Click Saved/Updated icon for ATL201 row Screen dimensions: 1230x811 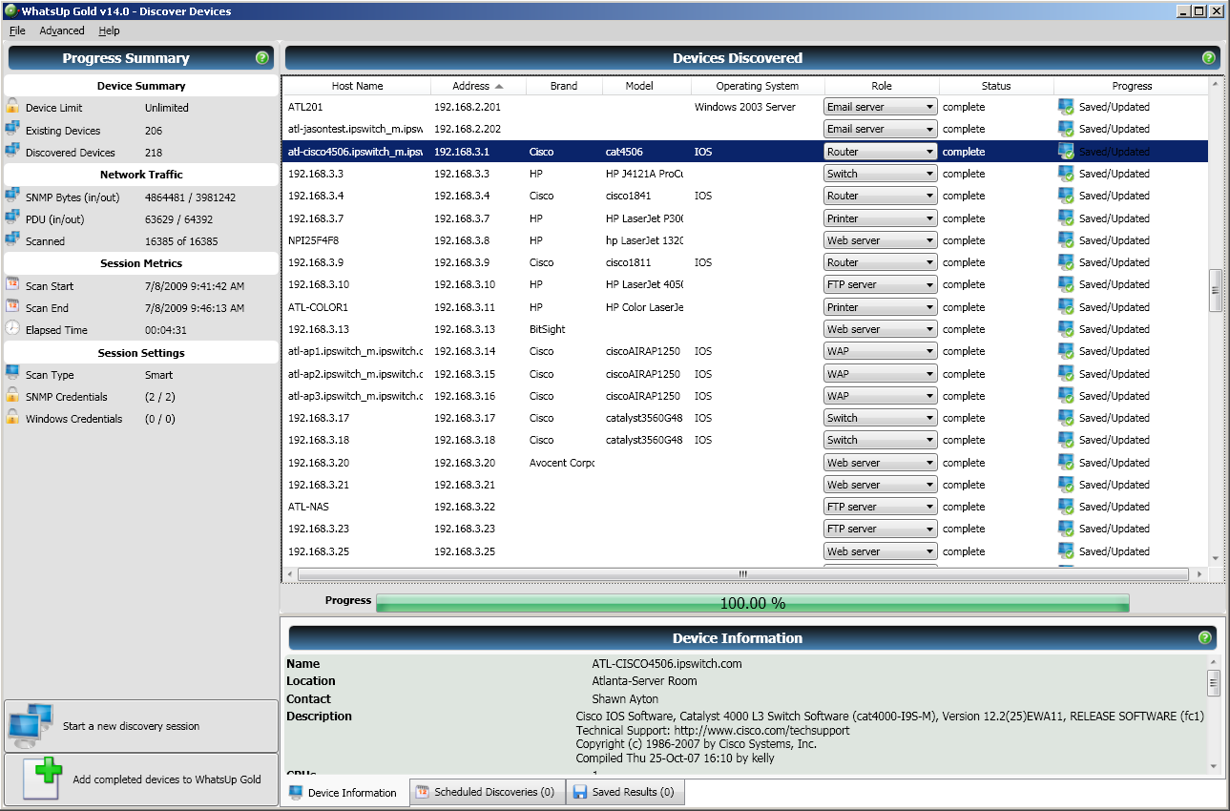1066,107
